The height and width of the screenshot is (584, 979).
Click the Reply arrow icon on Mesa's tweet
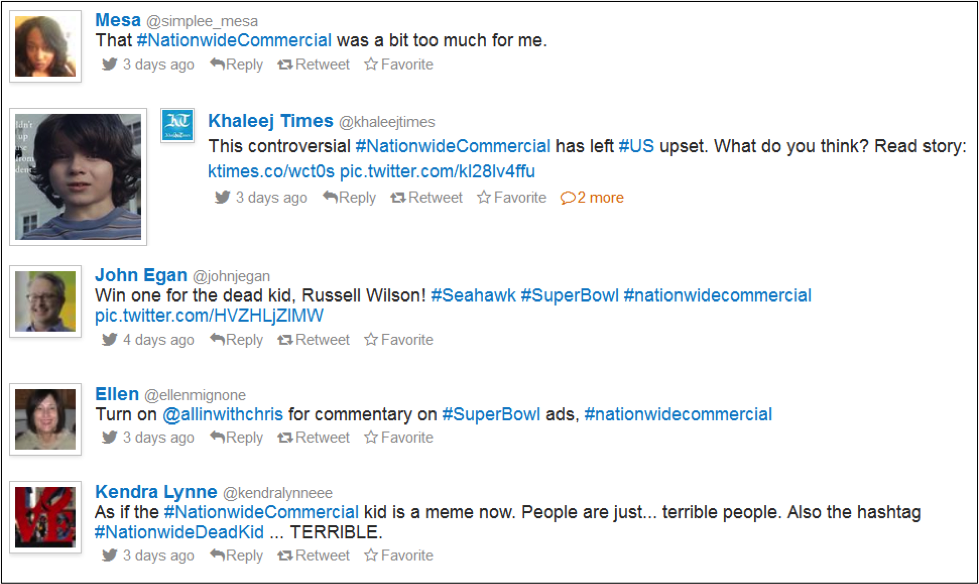point(217,64)
